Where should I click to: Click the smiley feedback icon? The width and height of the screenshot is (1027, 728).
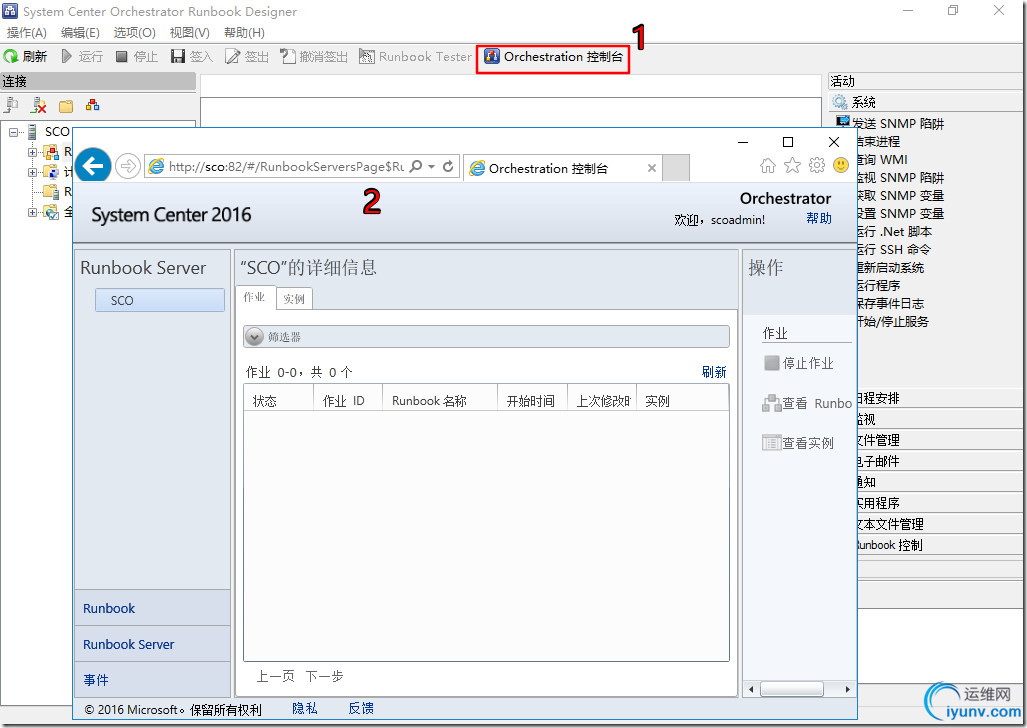pos(841,166)
